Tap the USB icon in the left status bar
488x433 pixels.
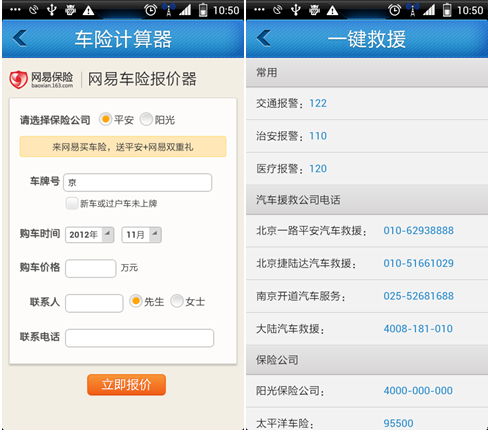point(51,10)
